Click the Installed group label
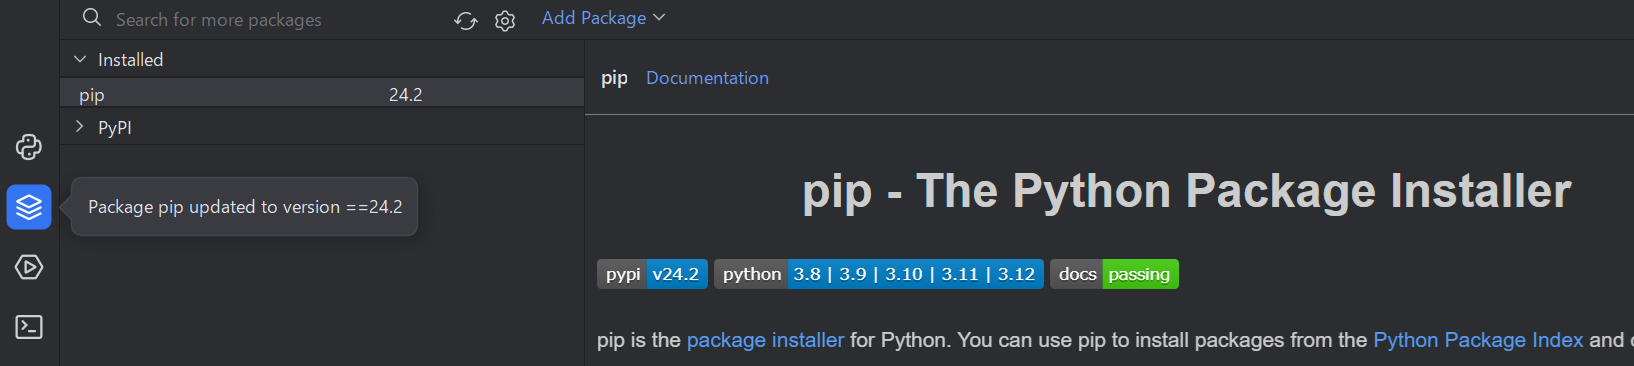The image size is (1634, 366). [130, 60]
